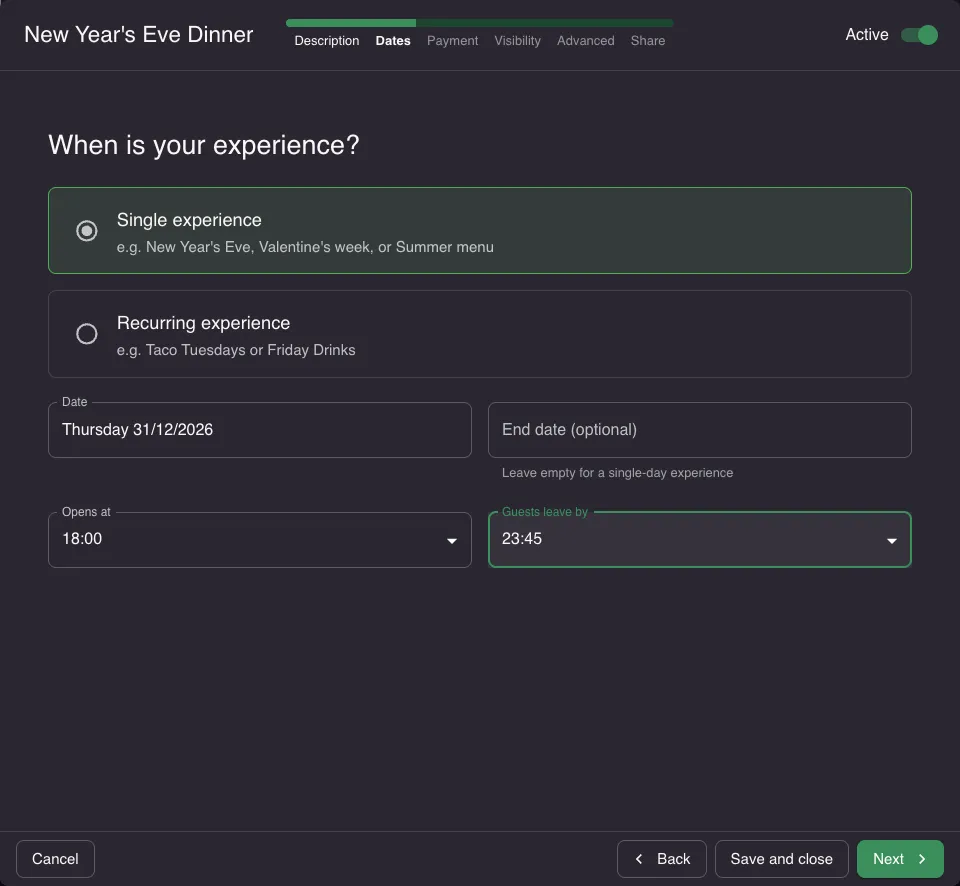Expand the Opens at dropdown arrow
This screenshot has height=886, width=960.
(x=452, y=541)
